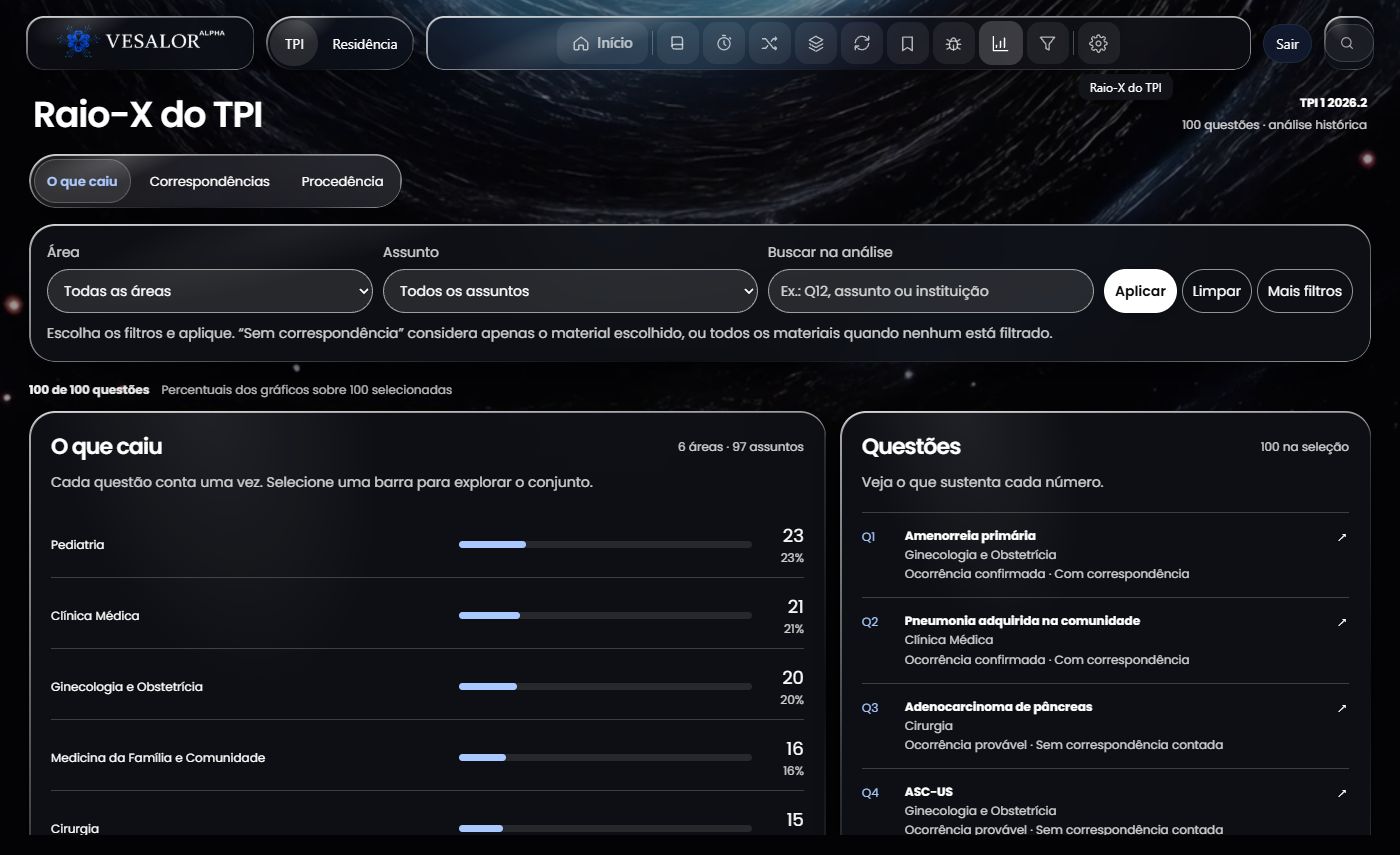Expand the Mais filtros options

click(x=1304, y=291)
